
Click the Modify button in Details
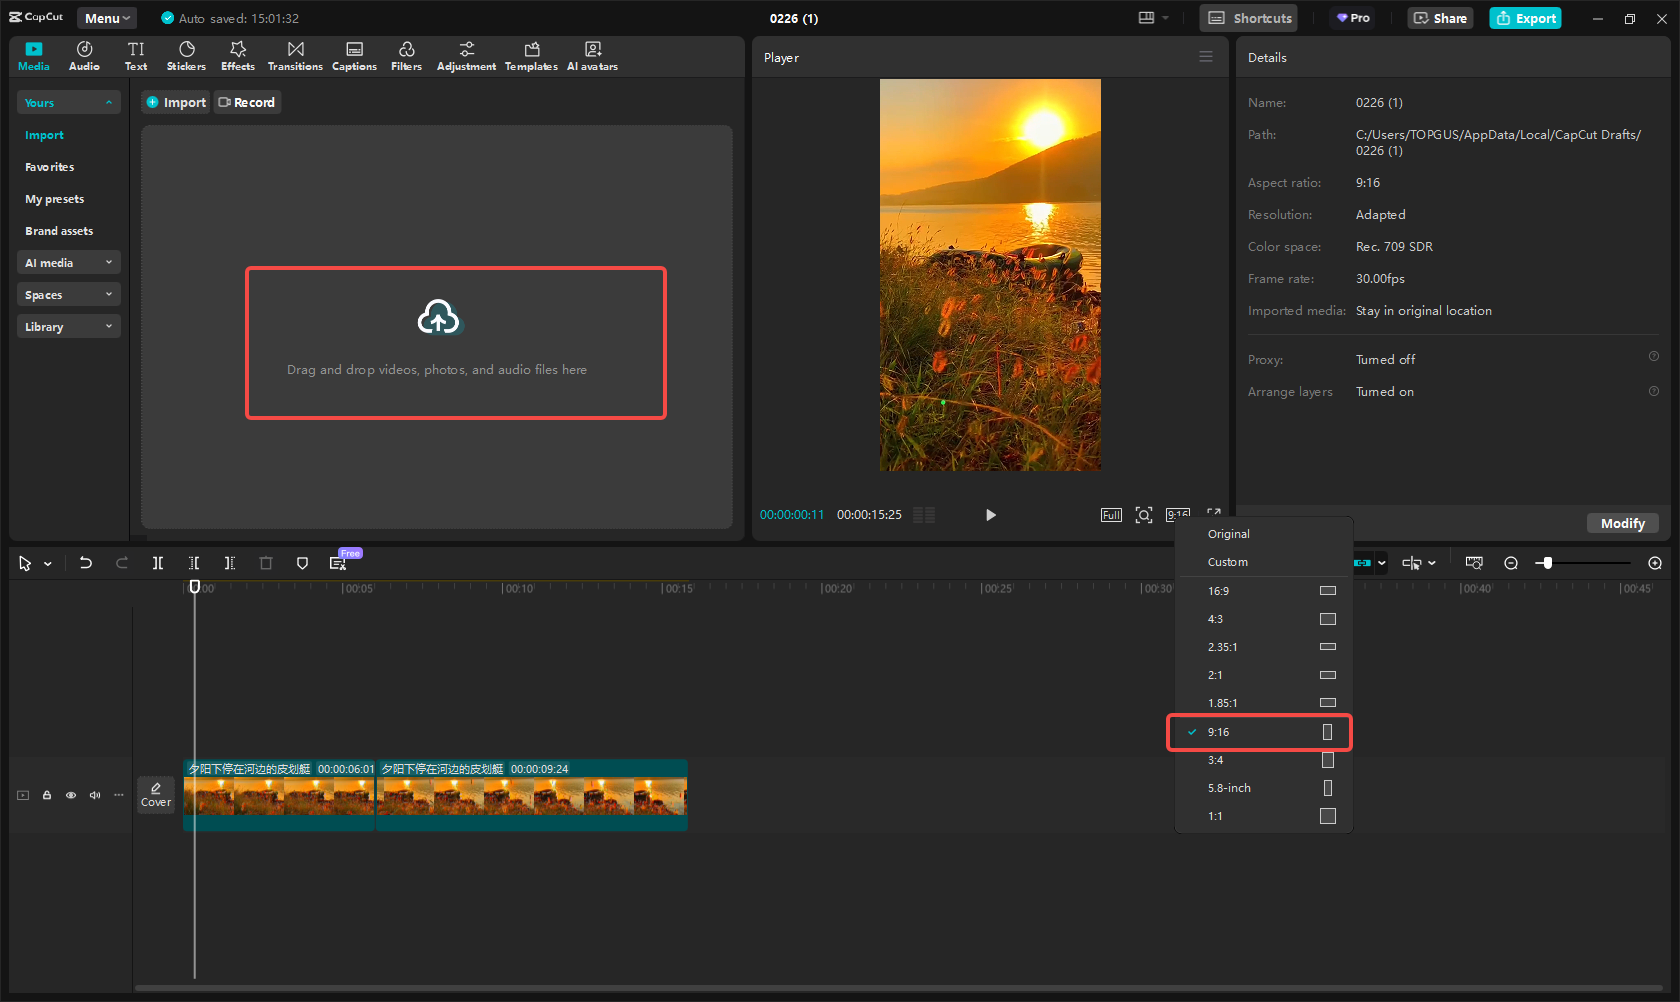coord(1622,523)
